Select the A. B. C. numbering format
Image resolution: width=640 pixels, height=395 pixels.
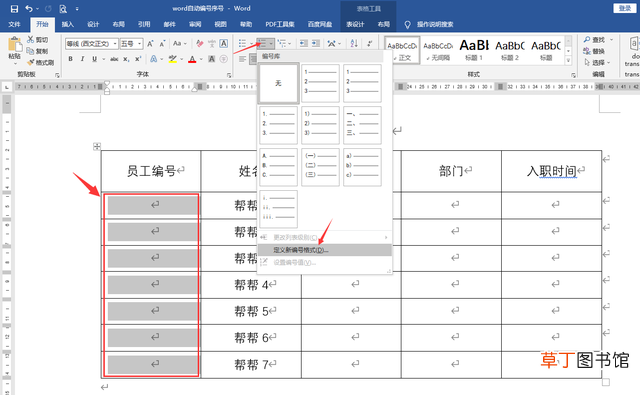(x=278, y=167)
